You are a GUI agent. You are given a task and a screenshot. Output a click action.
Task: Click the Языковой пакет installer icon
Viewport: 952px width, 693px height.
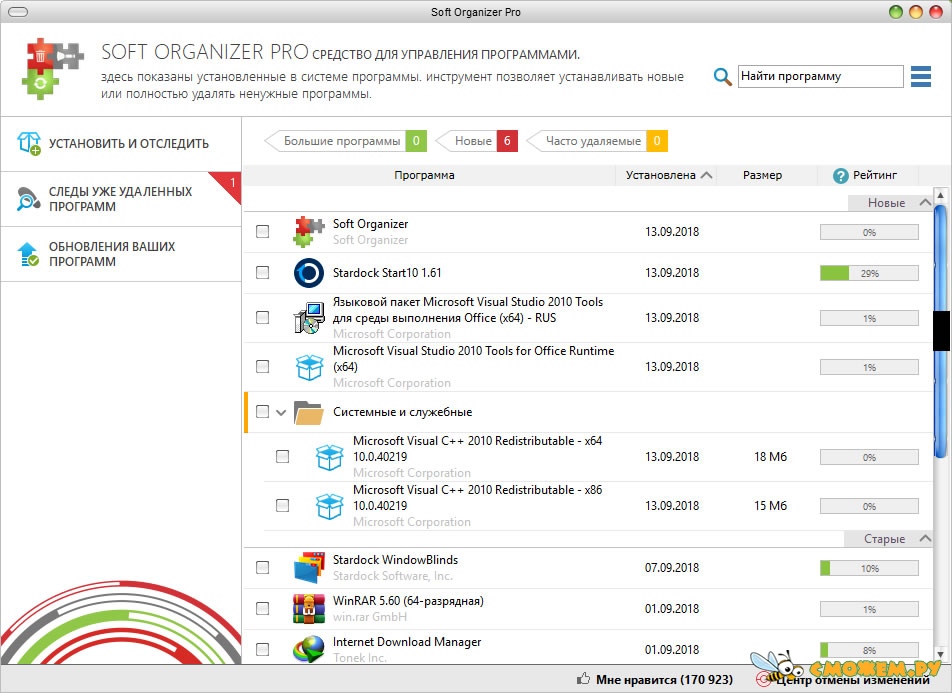(308, 318)
